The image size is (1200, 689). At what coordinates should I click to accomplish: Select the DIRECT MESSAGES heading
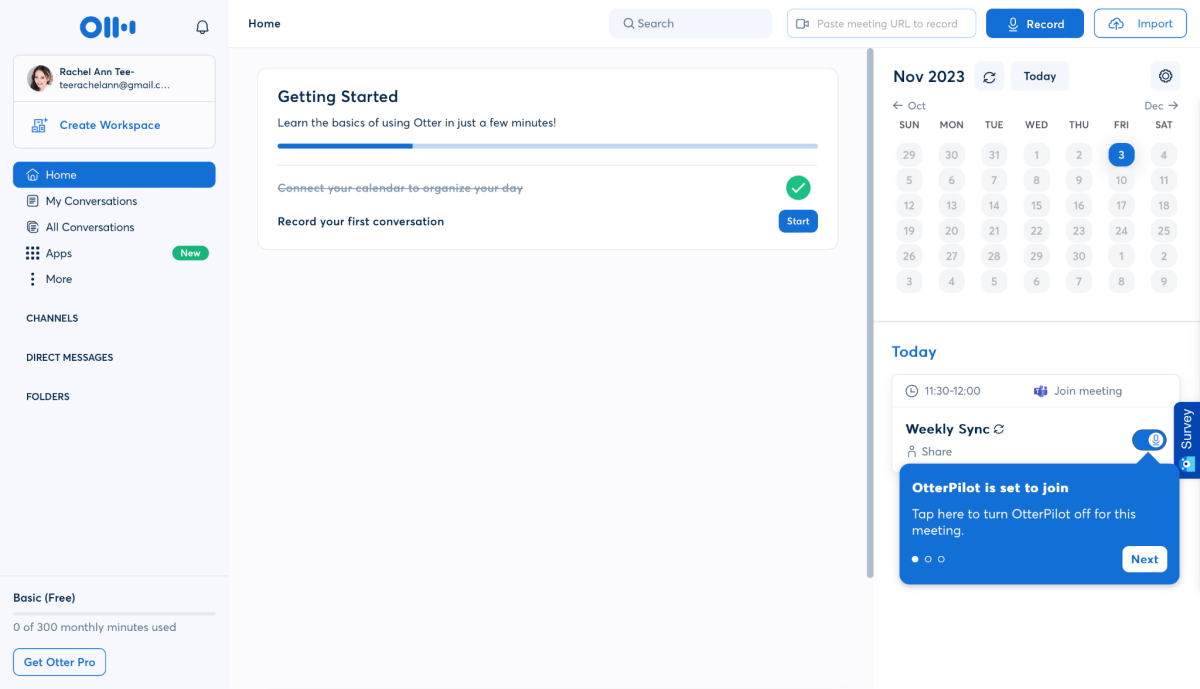click(70, 357)
